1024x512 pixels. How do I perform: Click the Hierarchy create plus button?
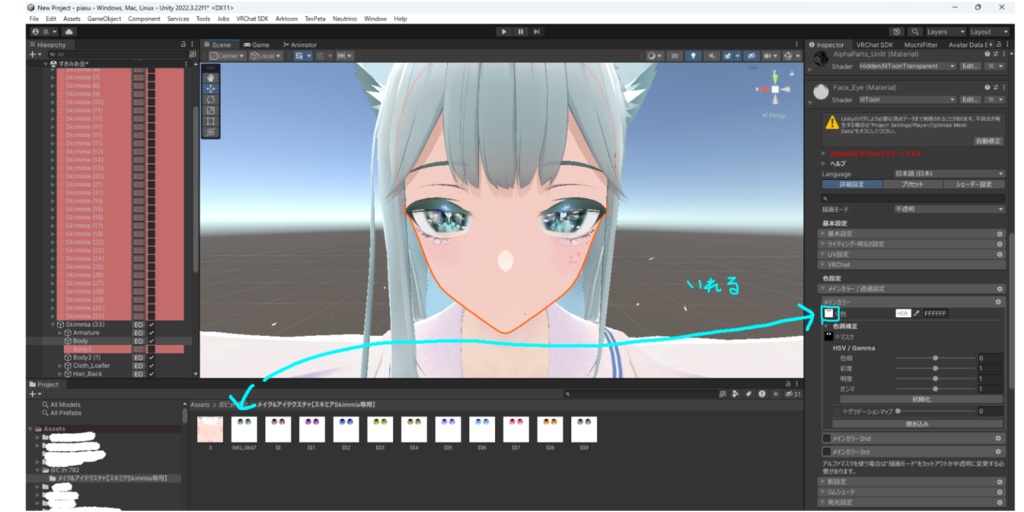point(33,55)
